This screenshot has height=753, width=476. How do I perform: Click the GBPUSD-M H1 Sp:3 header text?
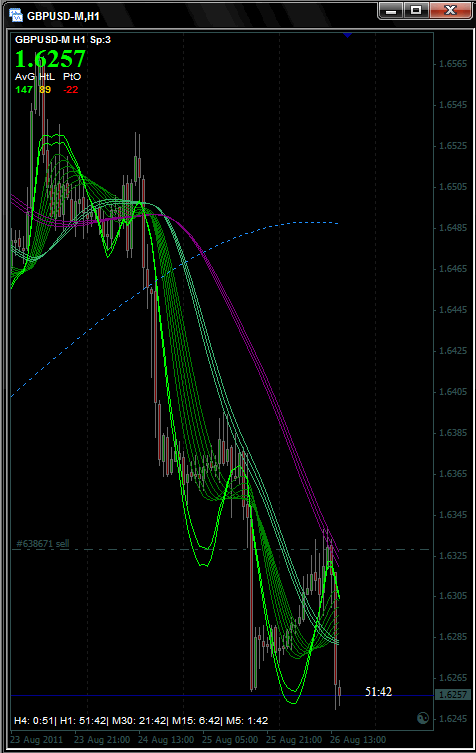63,40
